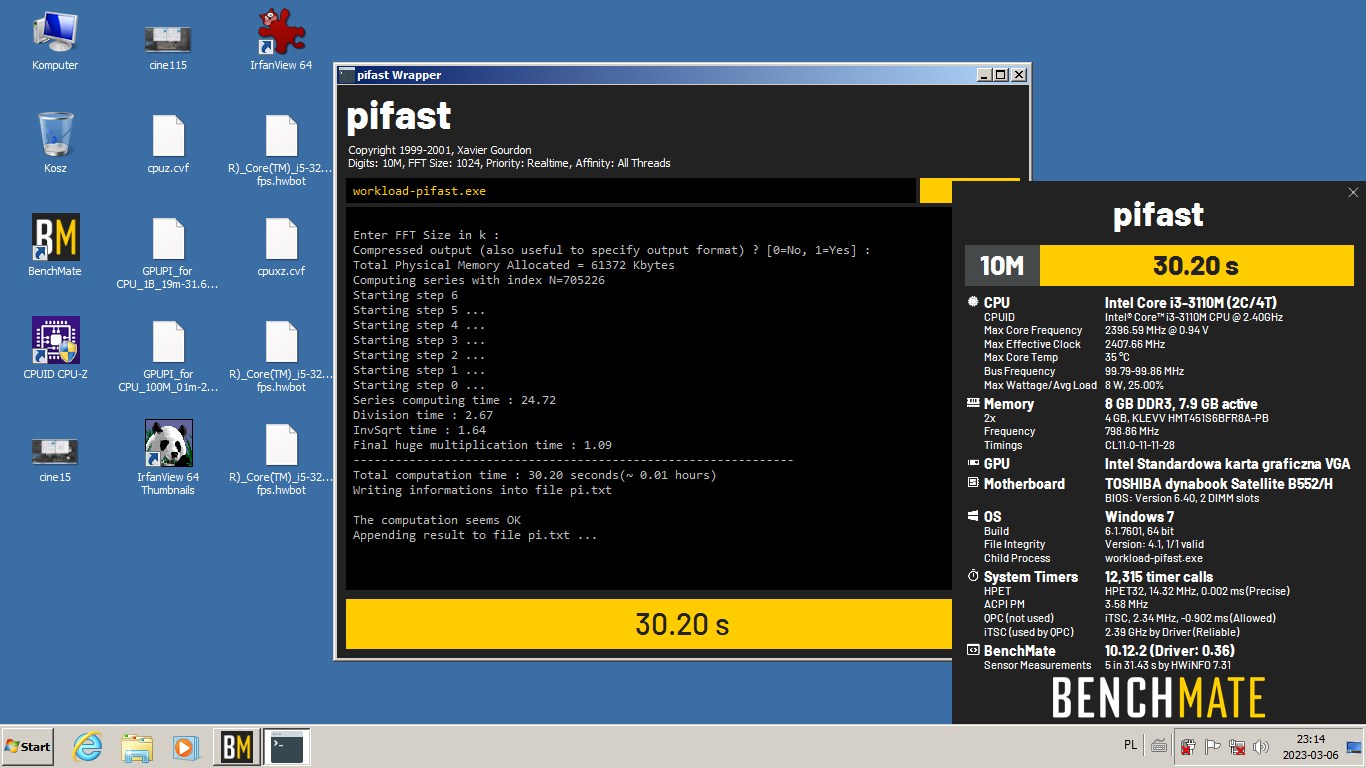Select the cpuxz.cvf file icon
This screenshot has width=1366, height=768.
point(281,246)
